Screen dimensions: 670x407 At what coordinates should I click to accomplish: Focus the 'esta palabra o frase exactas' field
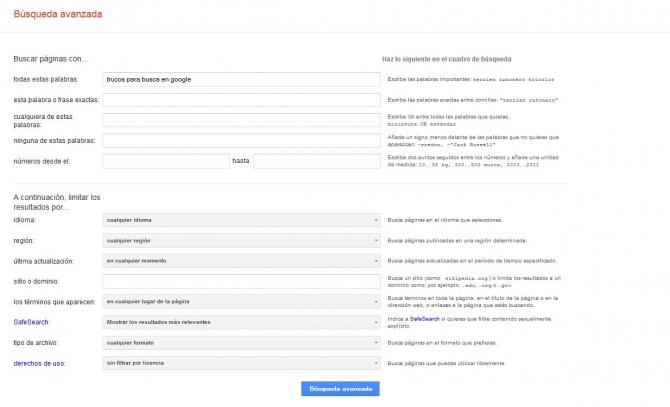pos(241,100)
